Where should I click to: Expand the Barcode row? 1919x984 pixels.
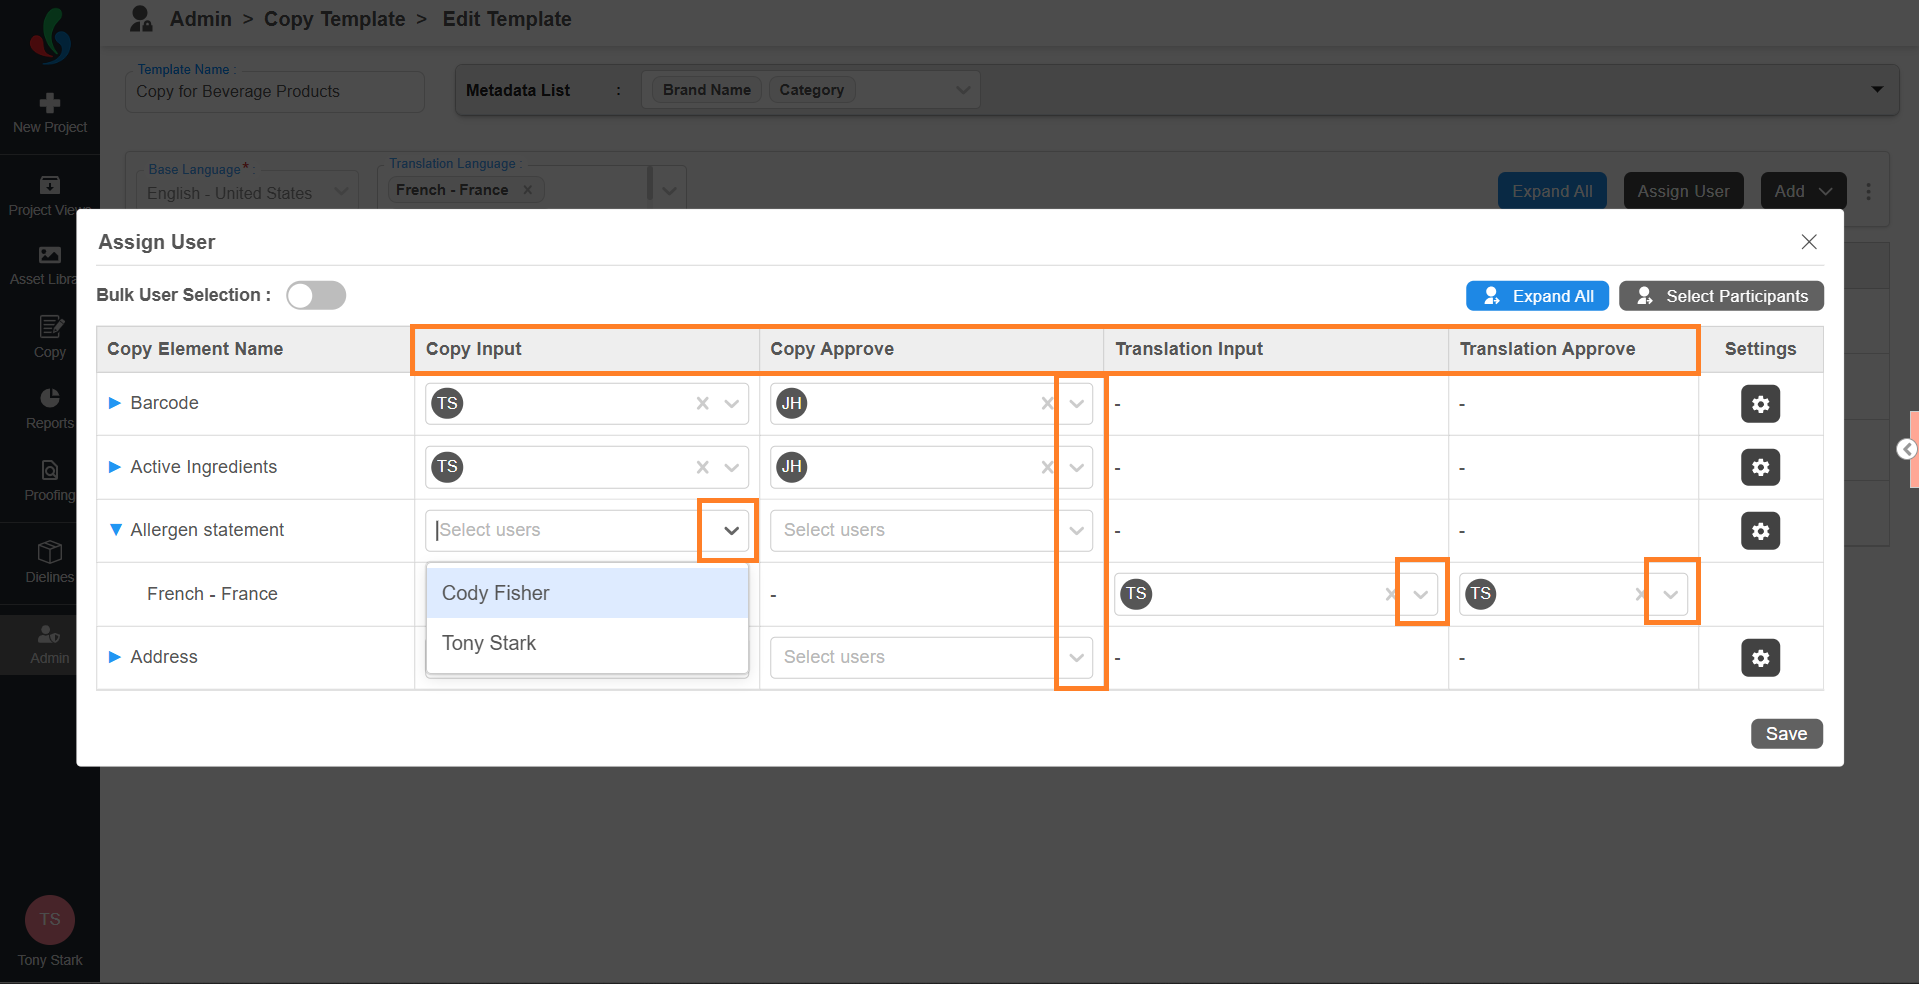coord(115,403)
